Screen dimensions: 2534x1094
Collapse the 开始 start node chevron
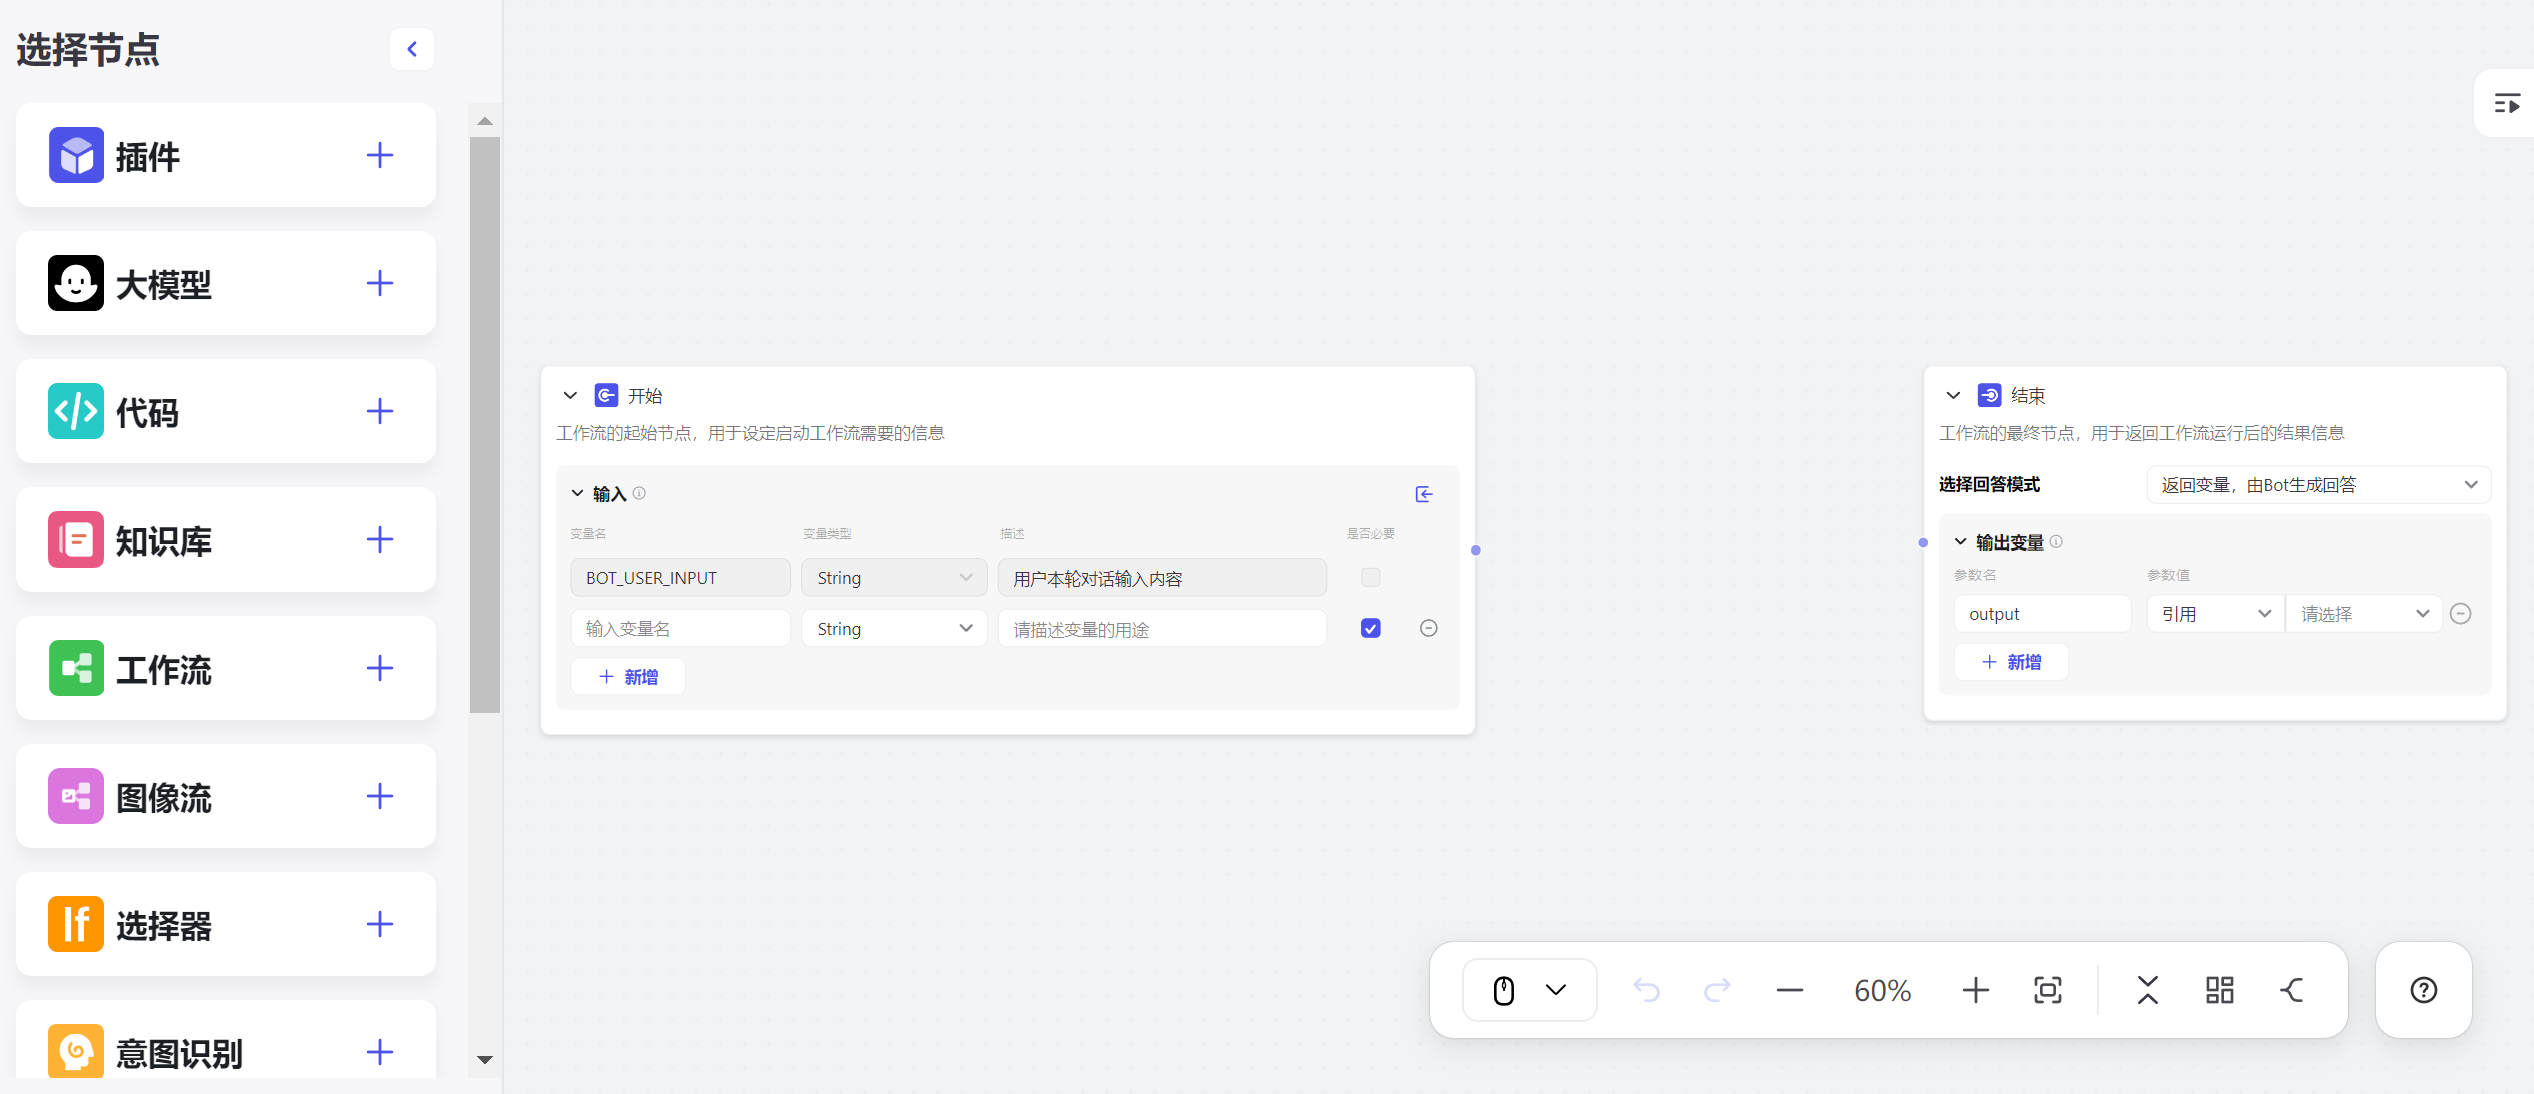(570, 396)
